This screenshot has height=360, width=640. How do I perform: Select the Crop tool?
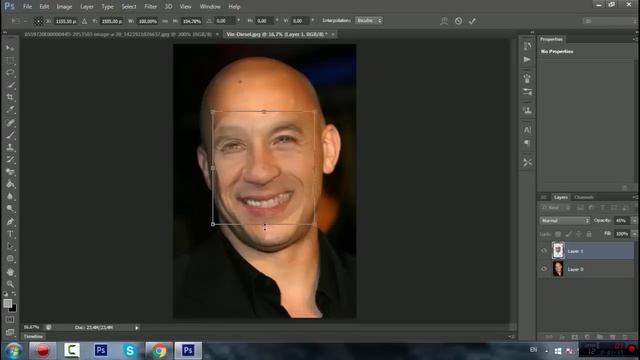pos(10,97)
